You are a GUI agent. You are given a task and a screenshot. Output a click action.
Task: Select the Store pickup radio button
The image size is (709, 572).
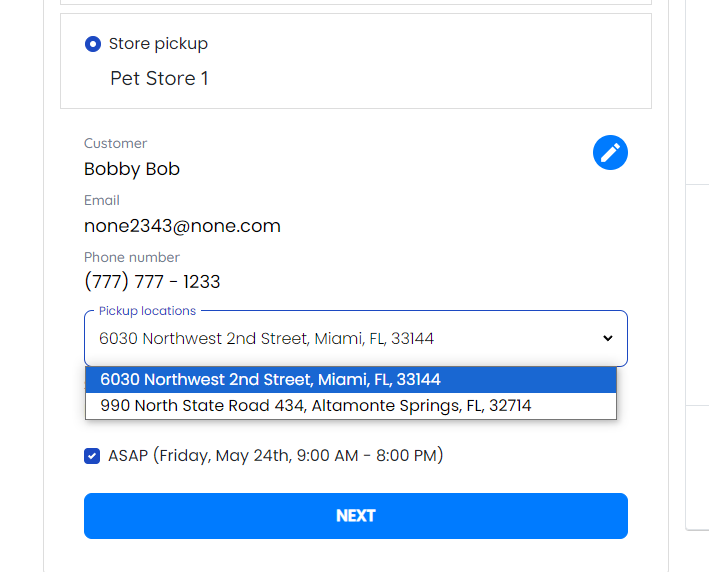click(93, 44)
